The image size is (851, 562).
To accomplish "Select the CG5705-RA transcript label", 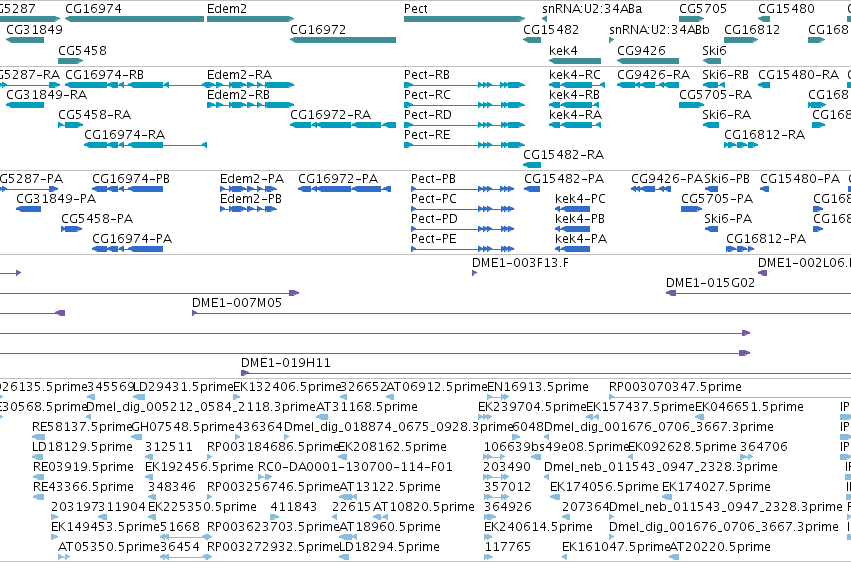I will pyautogui.click(x=715, y=94).
